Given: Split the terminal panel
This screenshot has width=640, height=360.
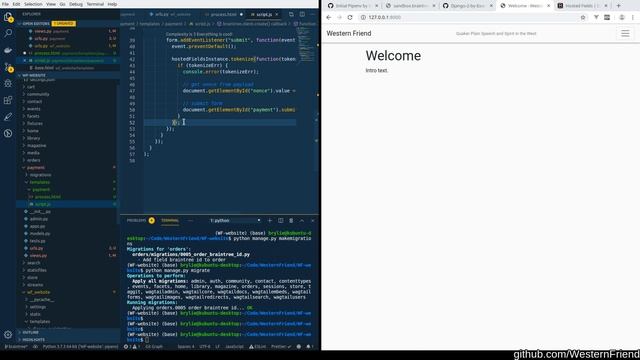Looking at the screenshot, I should point(280,220).
